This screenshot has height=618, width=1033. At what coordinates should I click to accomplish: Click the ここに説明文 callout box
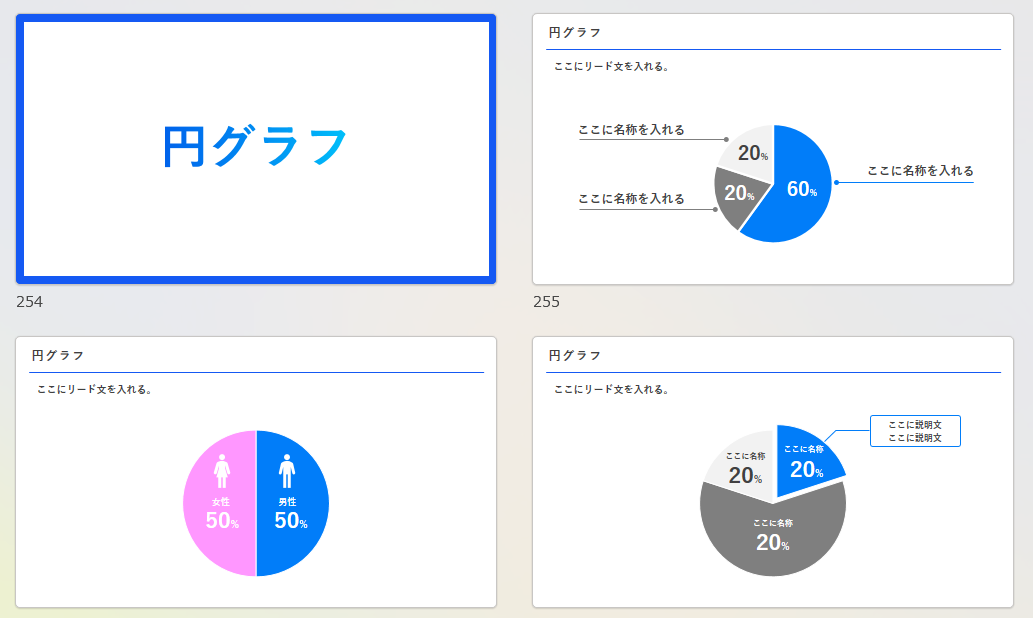point(915,431)
